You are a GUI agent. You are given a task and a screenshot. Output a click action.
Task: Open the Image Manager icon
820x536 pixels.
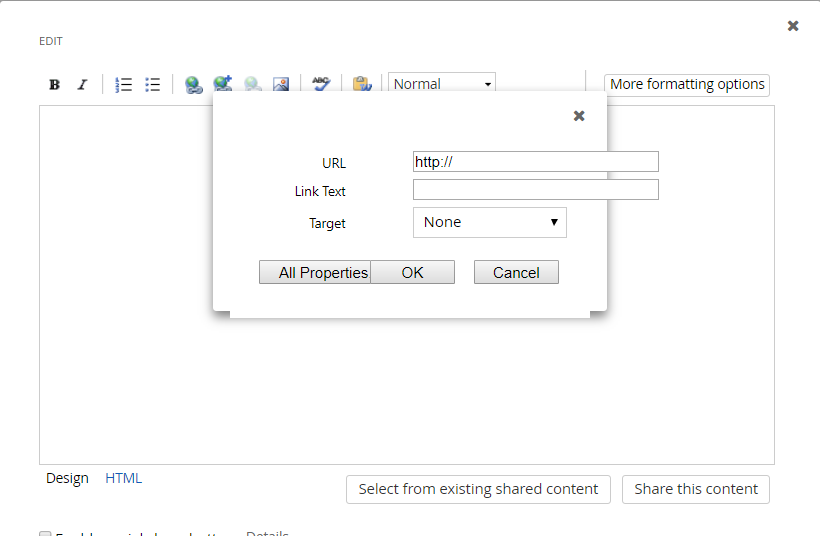(x=281, y=84)
